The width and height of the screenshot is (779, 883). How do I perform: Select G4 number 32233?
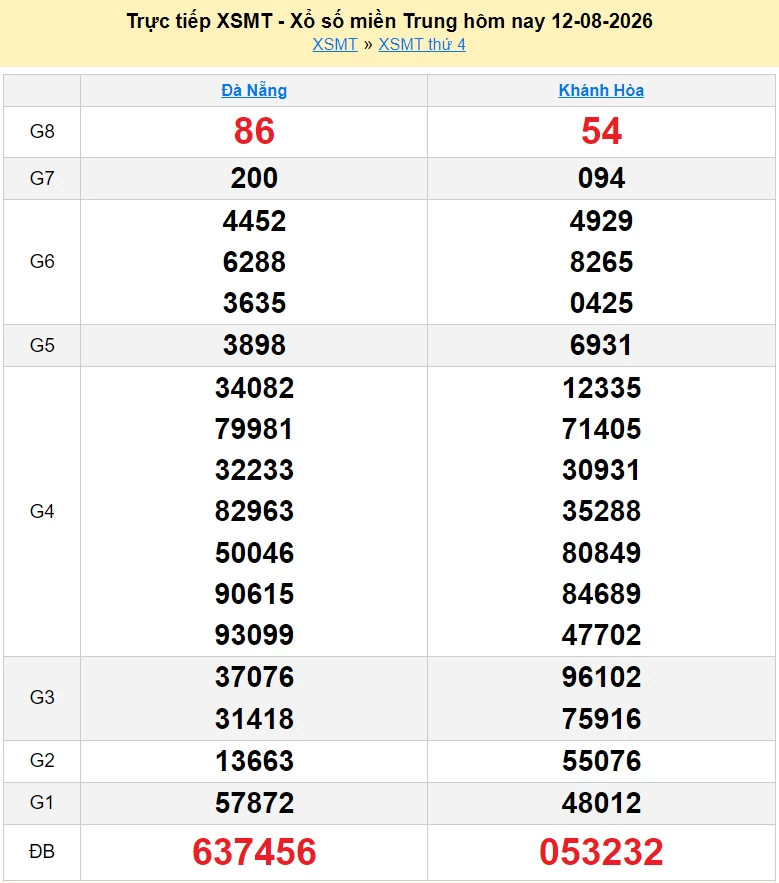[x=254, y=470]
